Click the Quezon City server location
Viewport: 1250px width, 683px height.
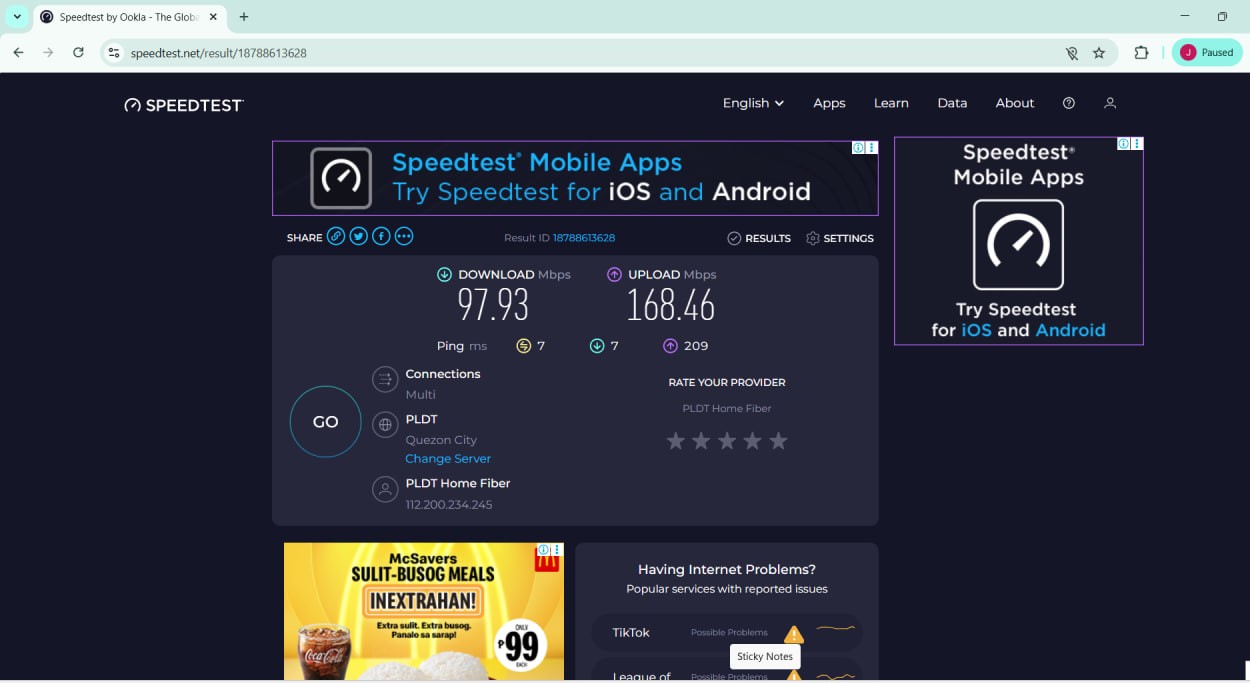click(441, 440)
